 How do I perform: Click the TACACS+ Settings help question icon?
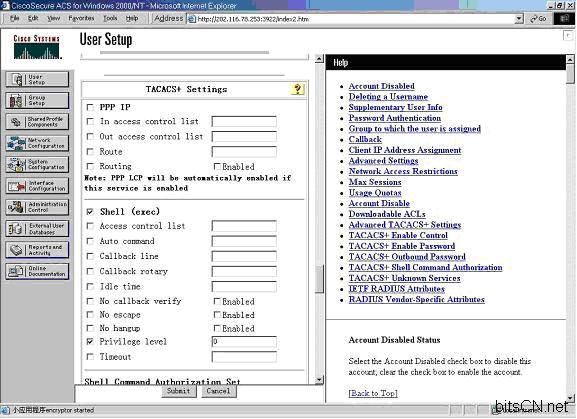pos(297,89)
